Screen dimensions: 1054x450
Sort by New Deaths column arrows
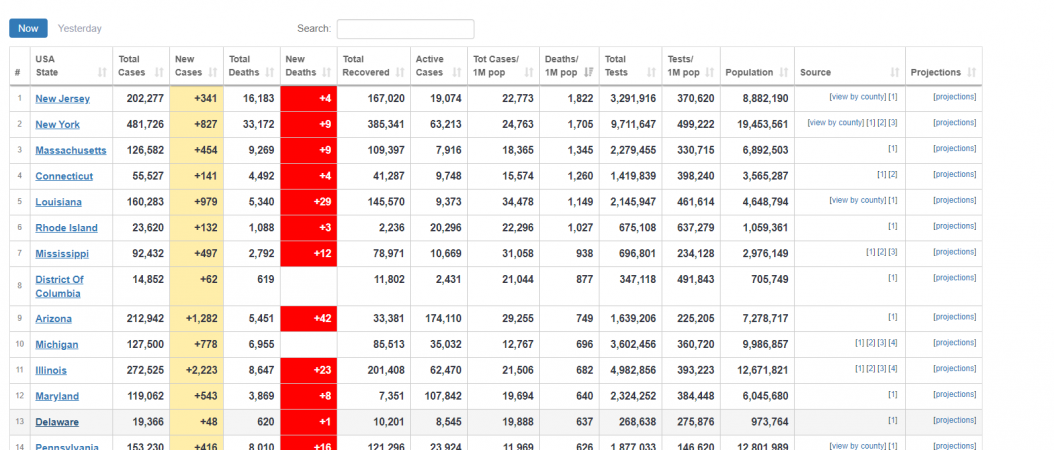[x=327, y=72]
